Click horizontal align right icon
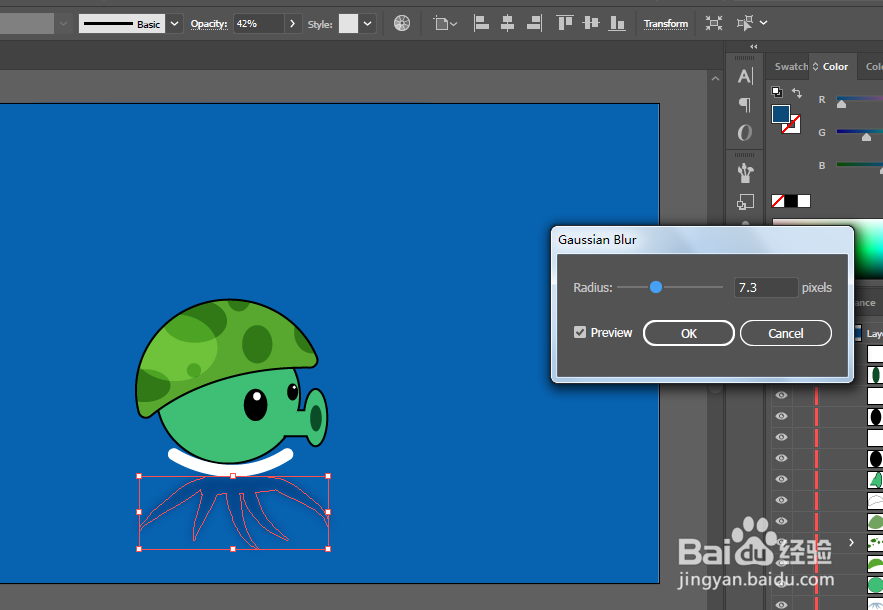 [x=534, y=23]
